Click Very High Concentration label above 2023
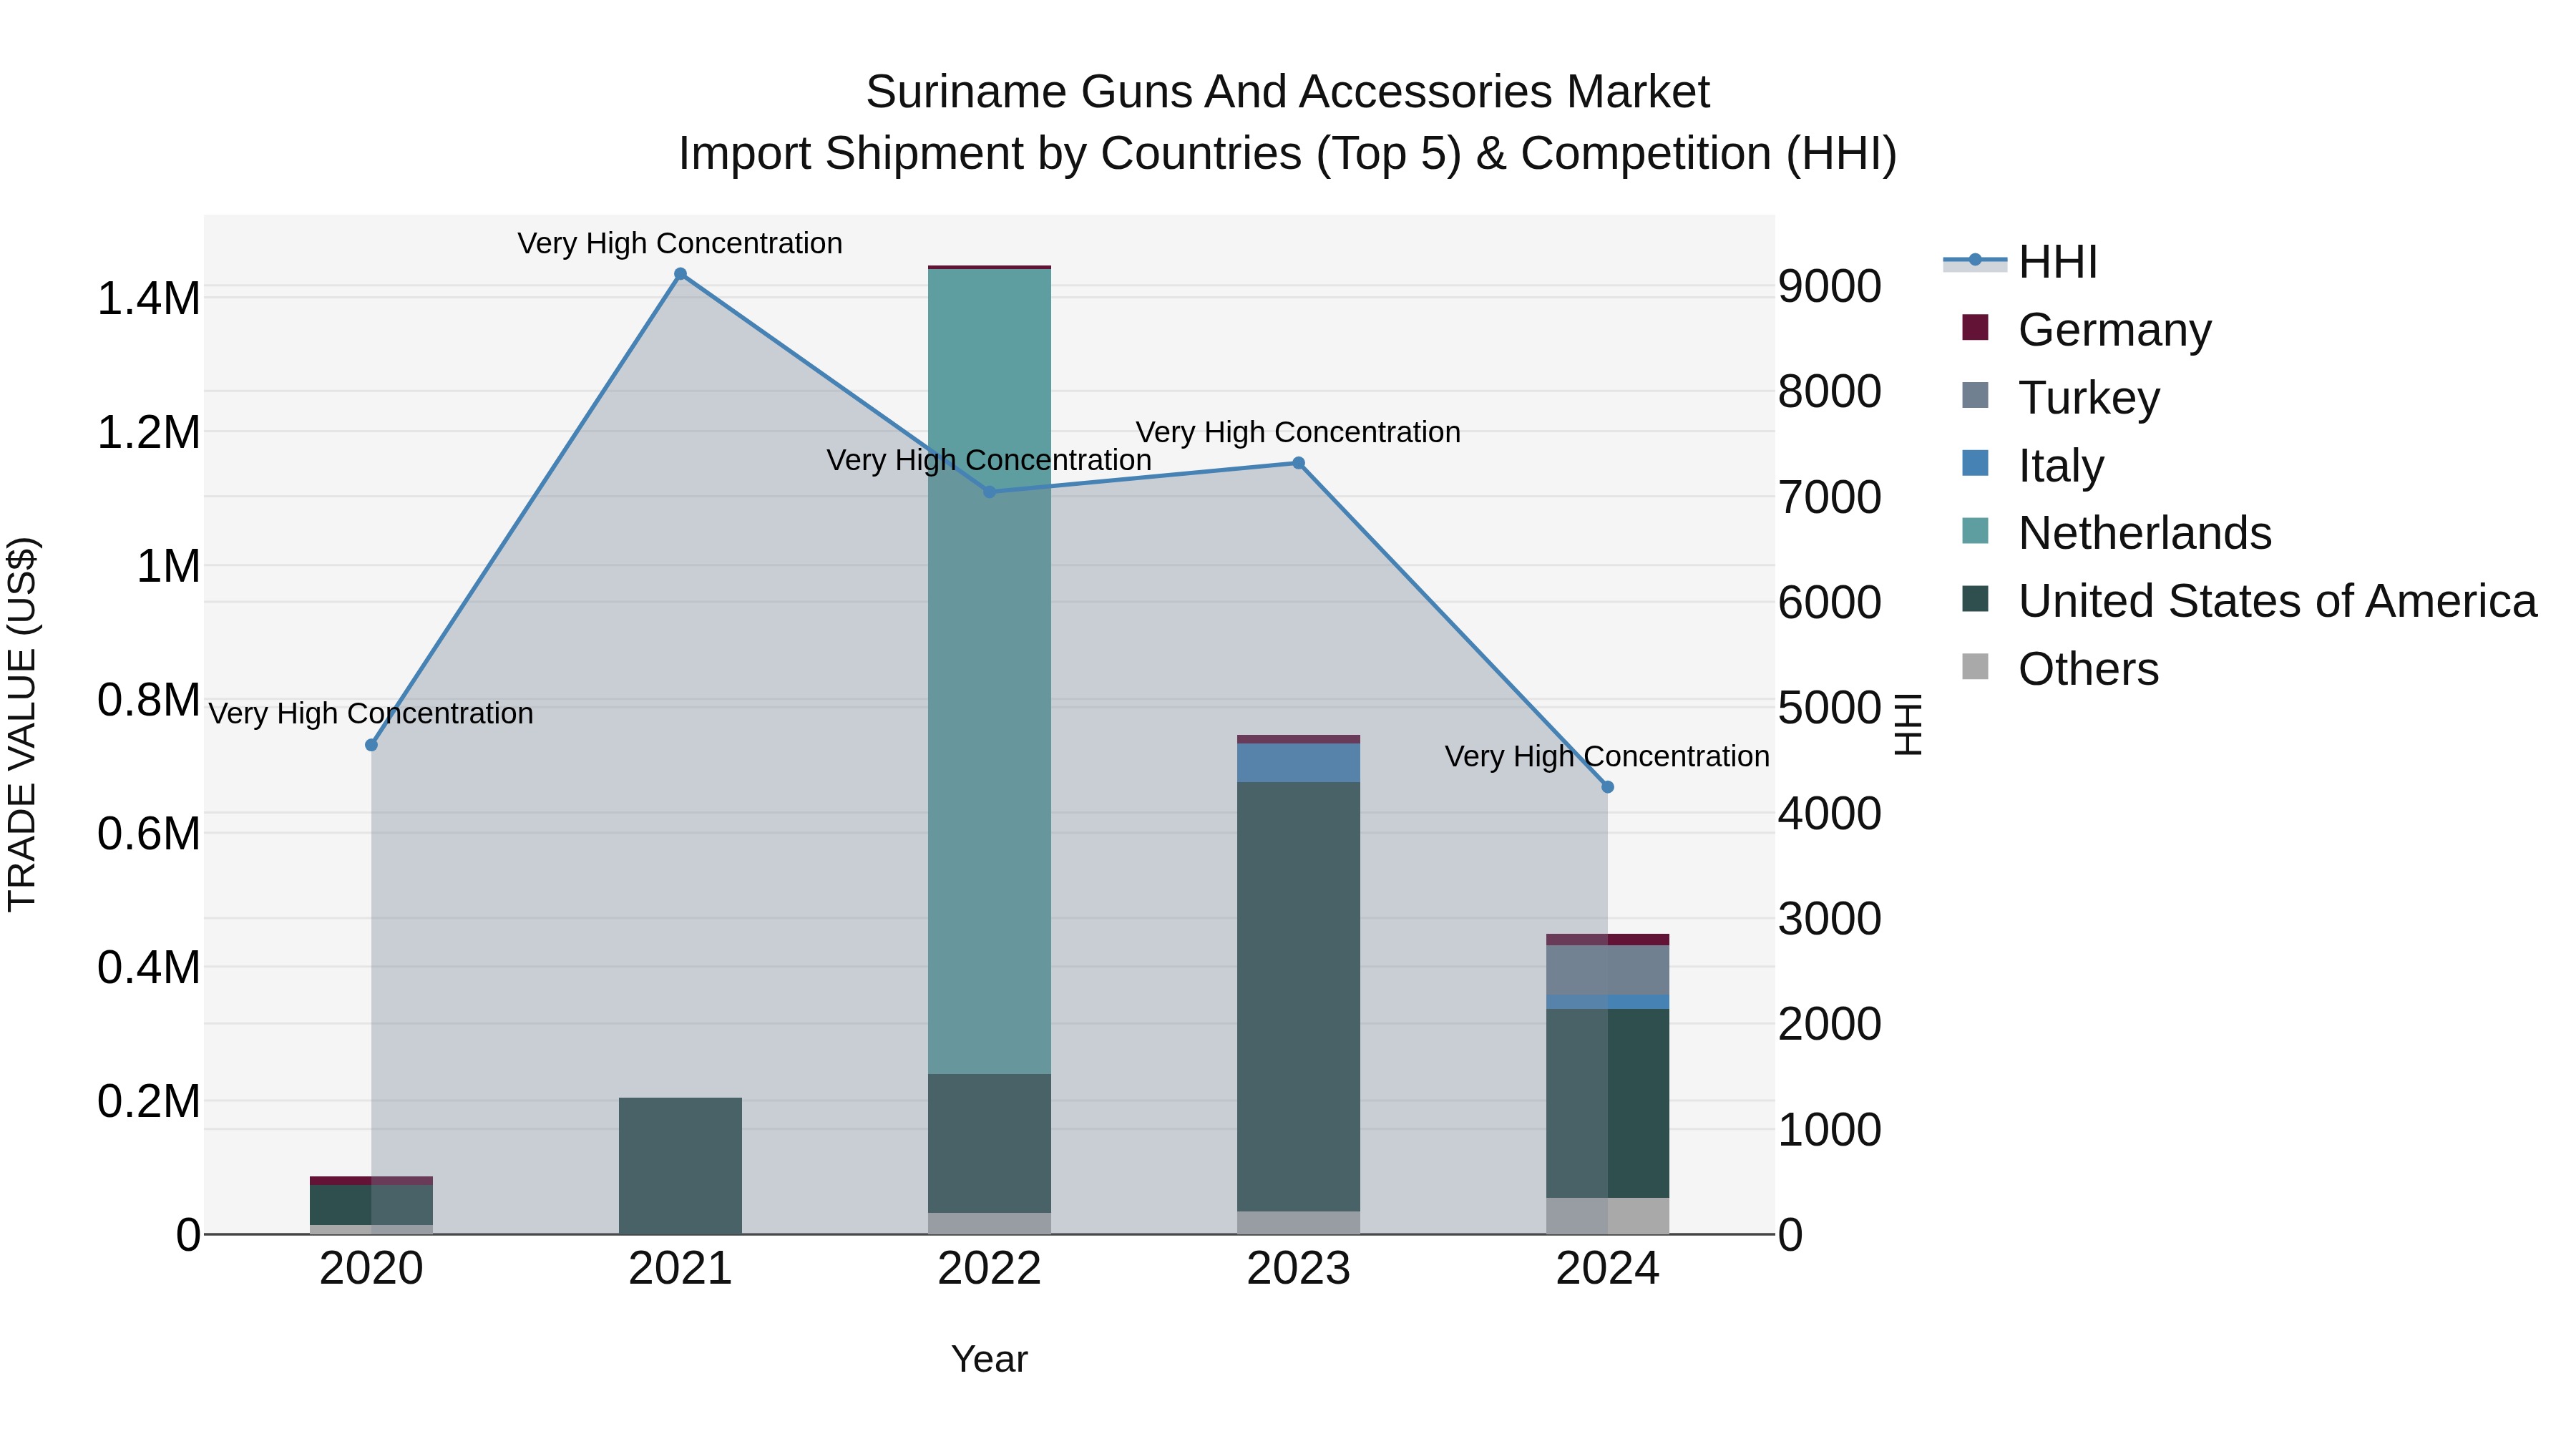This screenshot has width=2576, height=1449. tap(1298, 432)
